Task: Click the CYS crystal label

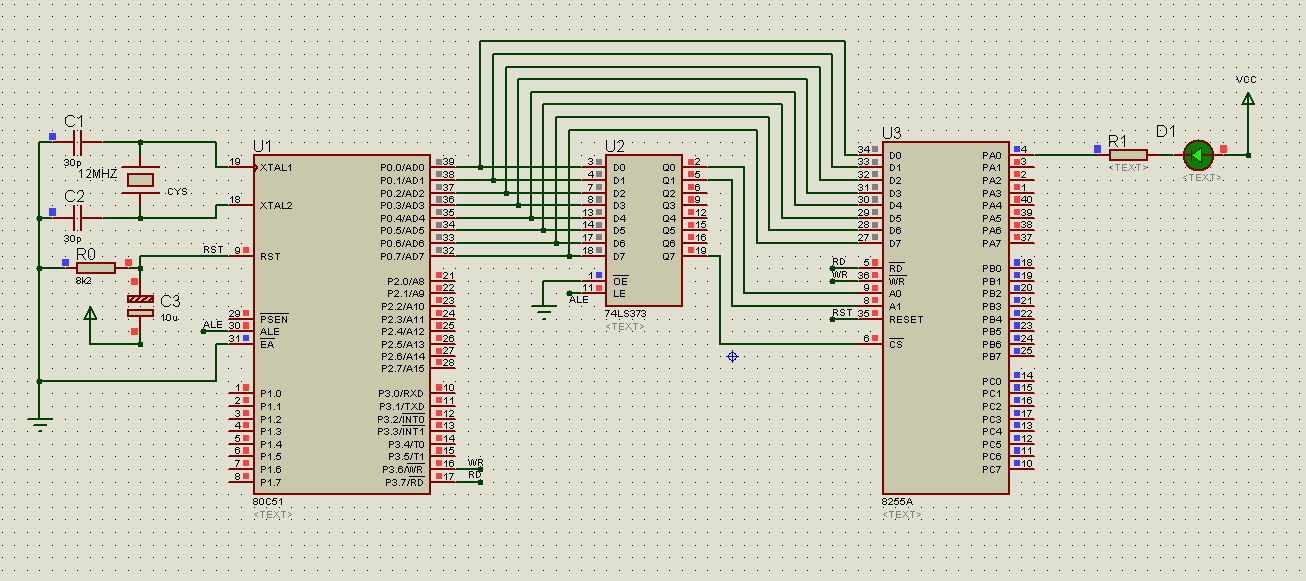Action: coord(177,191)
